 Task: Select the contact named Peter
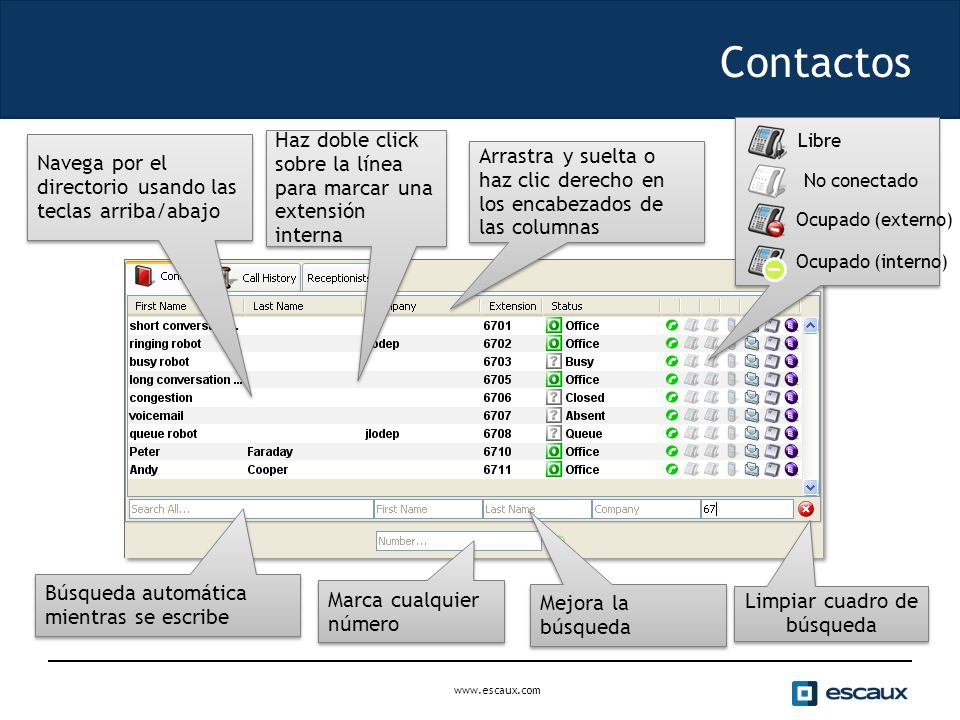coord(144,452)
